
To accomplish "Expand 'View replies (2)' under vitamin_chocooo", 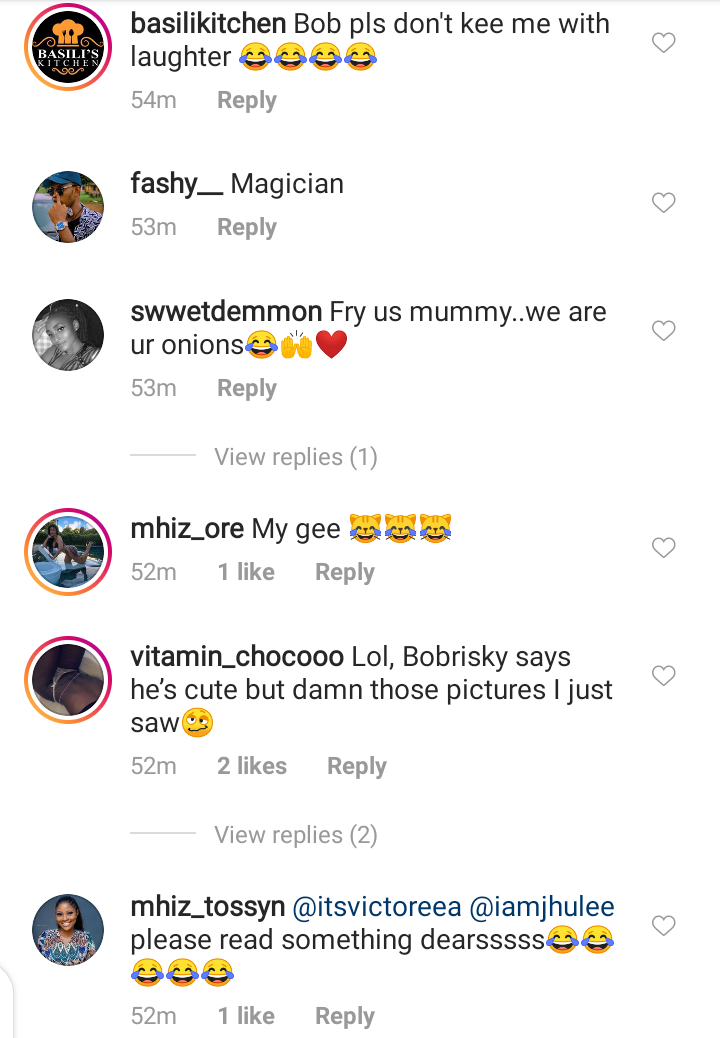I will pos(295,835).
